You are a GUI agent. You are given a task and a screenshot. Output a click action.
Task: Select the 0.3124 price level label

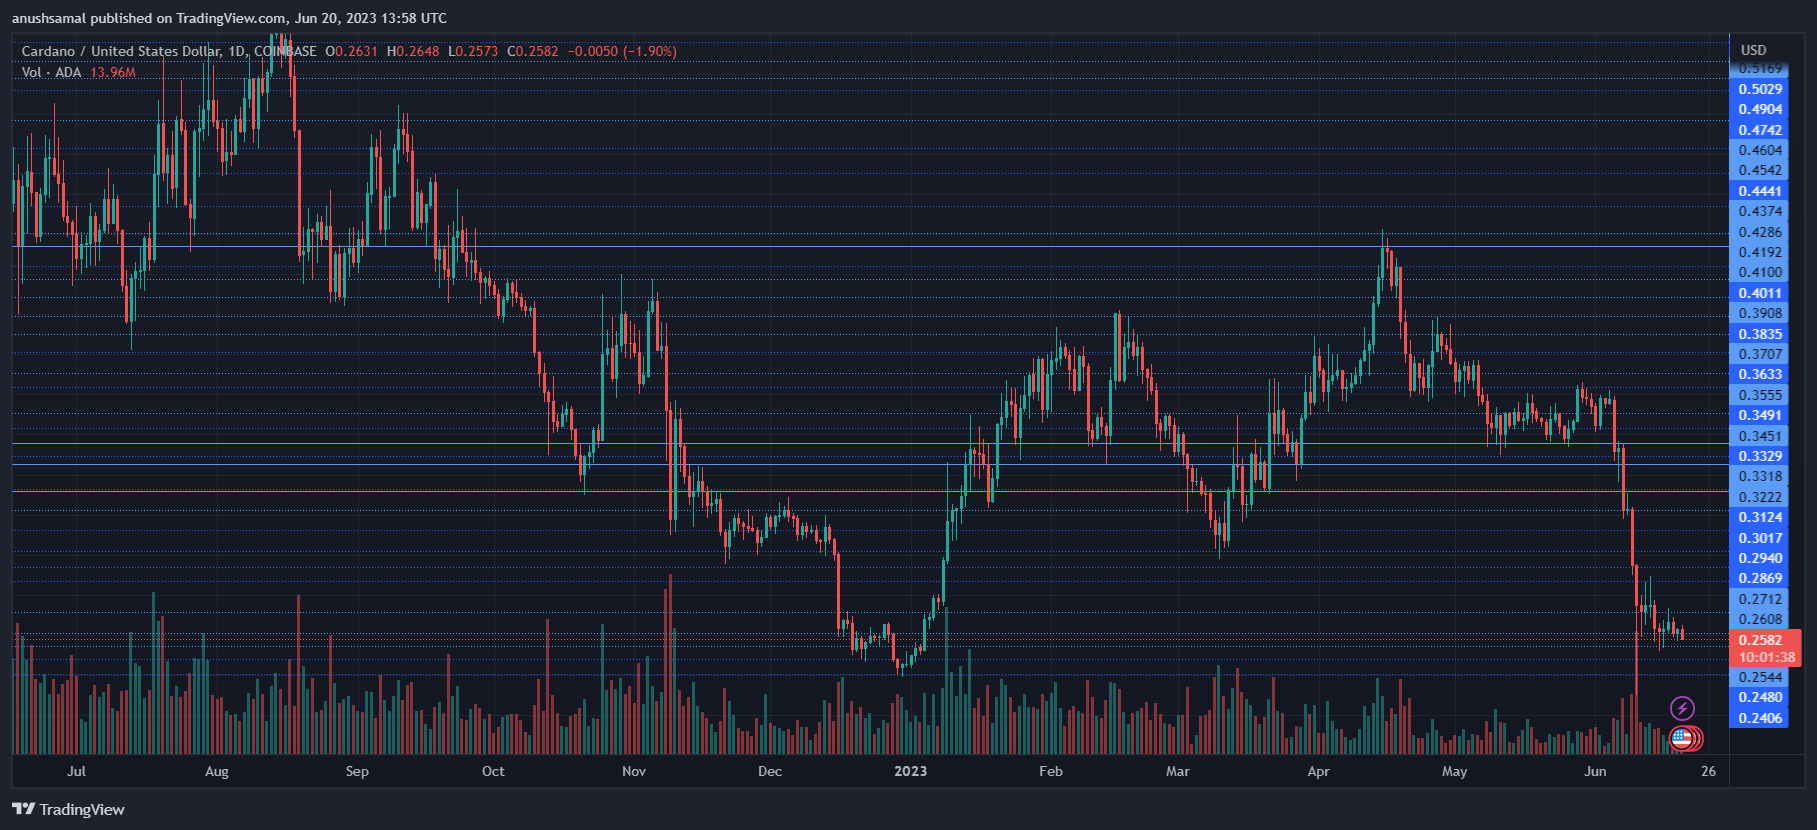pyautogui.click(x=1760, y=517)
